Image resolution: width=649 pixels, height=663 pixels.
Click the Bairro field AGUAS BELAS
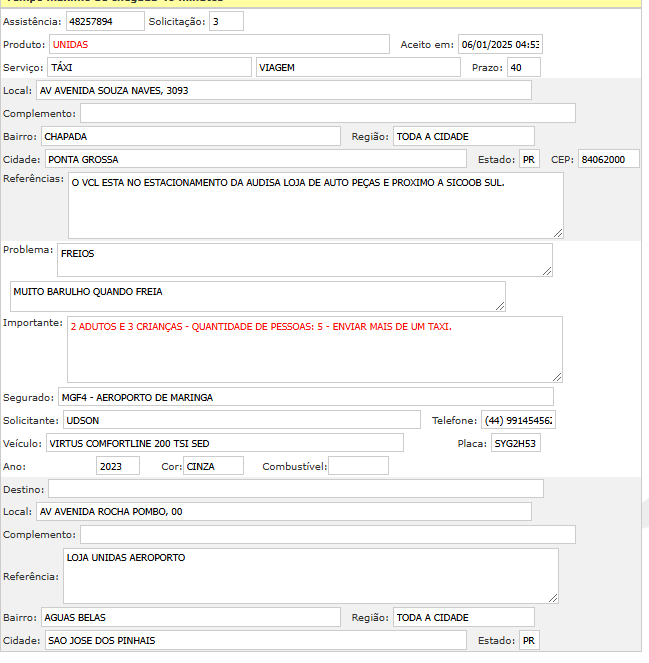(x=191, y=617)
